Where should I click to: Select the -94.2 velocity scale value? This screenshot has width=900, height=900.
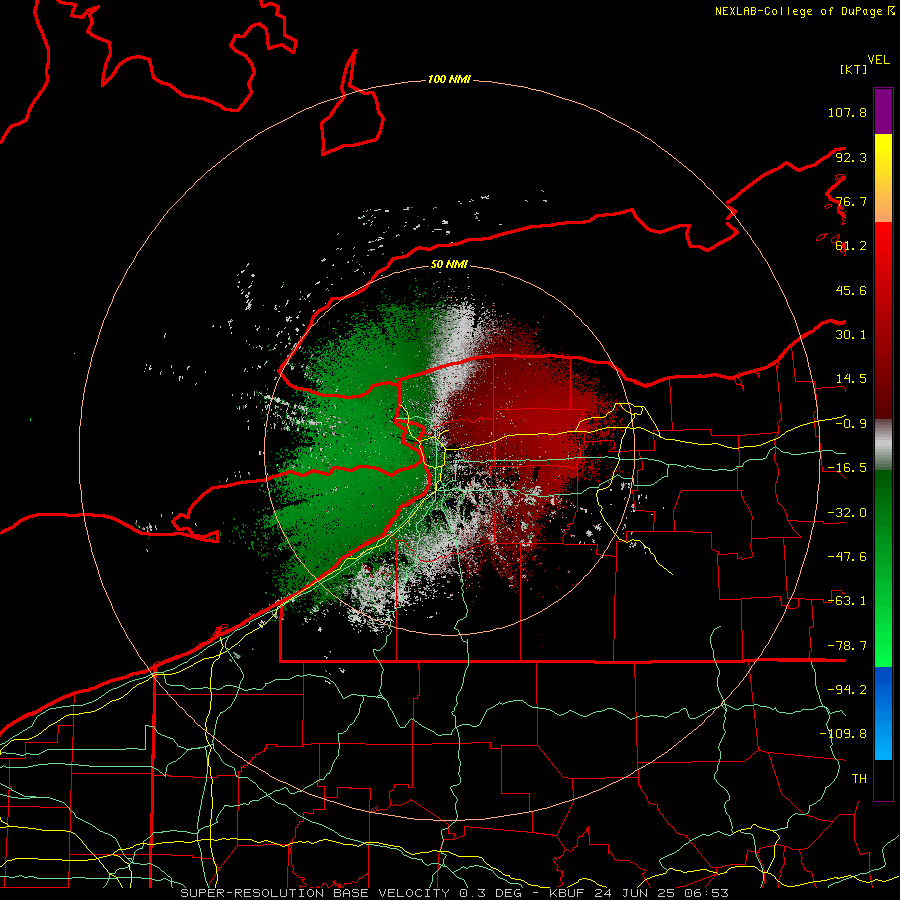(847, 690)
